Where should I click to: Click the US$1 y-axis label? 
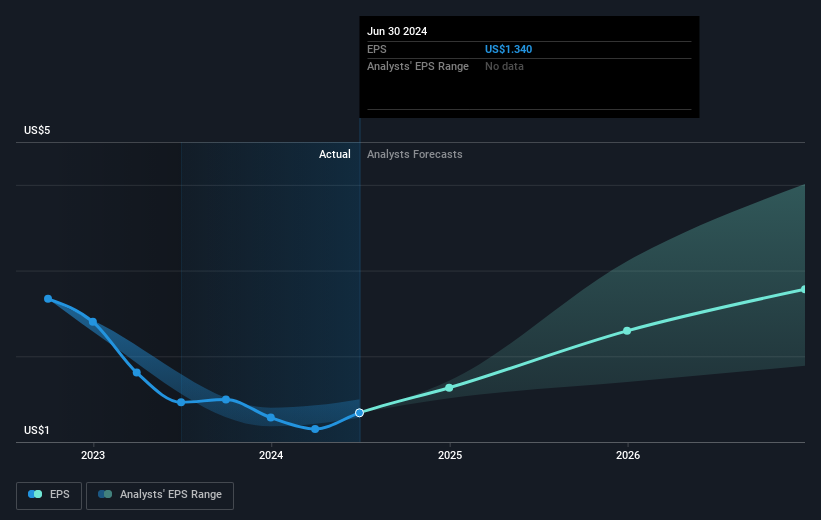pos(37,430)
